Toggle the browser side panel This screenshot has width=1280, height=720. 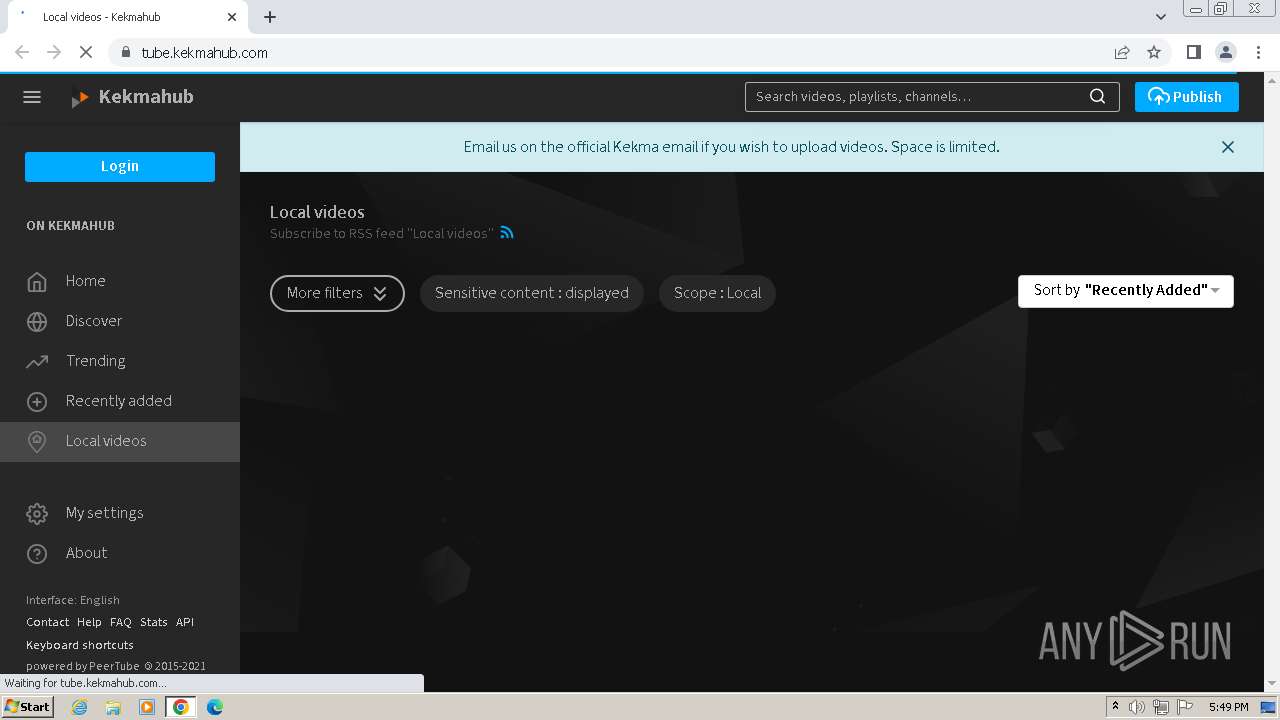(1193, 53)
